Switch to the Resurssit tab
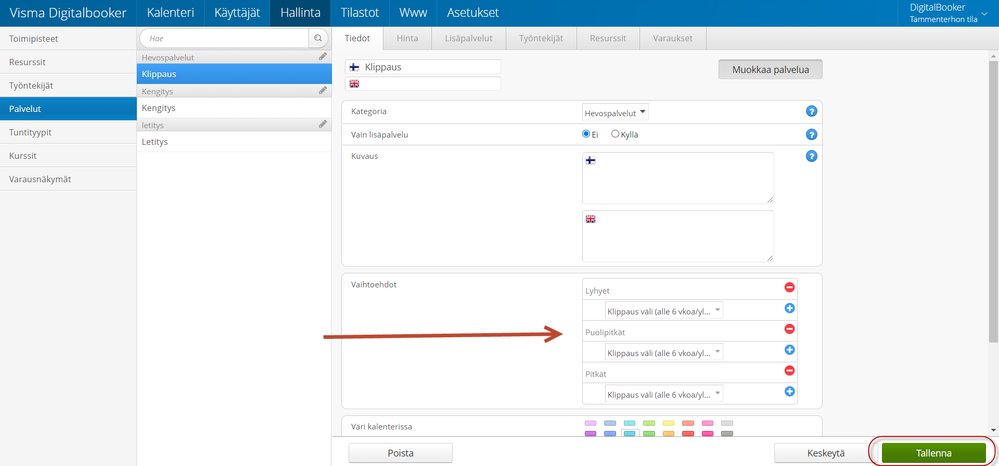This screenshot has width=999, height=466. (608, 38)
